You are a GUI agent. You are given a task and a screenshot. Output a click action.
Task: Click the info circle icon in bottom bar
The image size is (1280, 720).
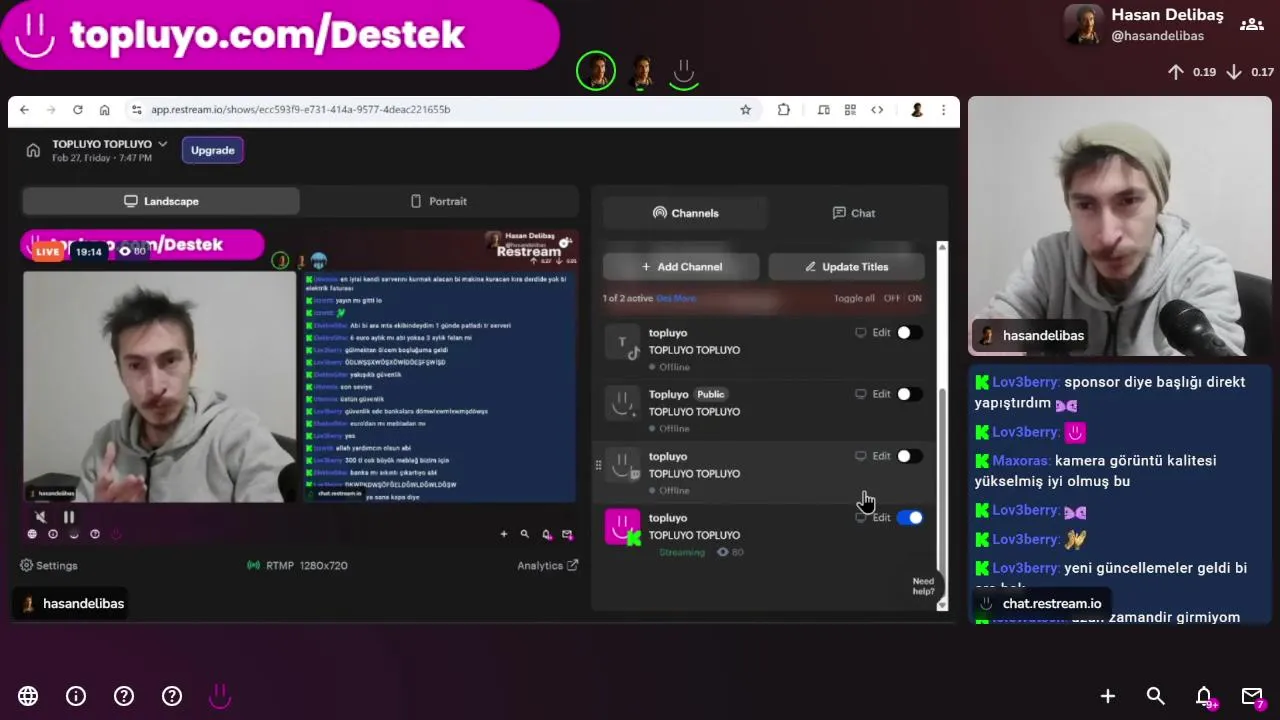[x=76, y=696]
